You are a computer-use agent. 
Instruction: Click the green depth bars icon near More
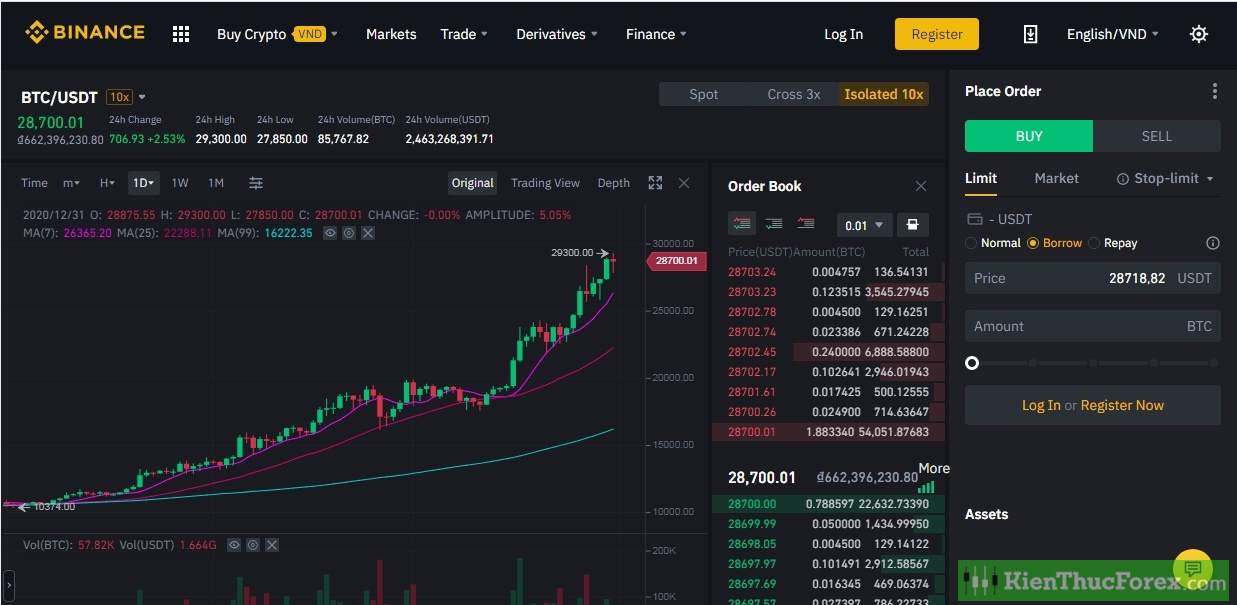point(926,486)
